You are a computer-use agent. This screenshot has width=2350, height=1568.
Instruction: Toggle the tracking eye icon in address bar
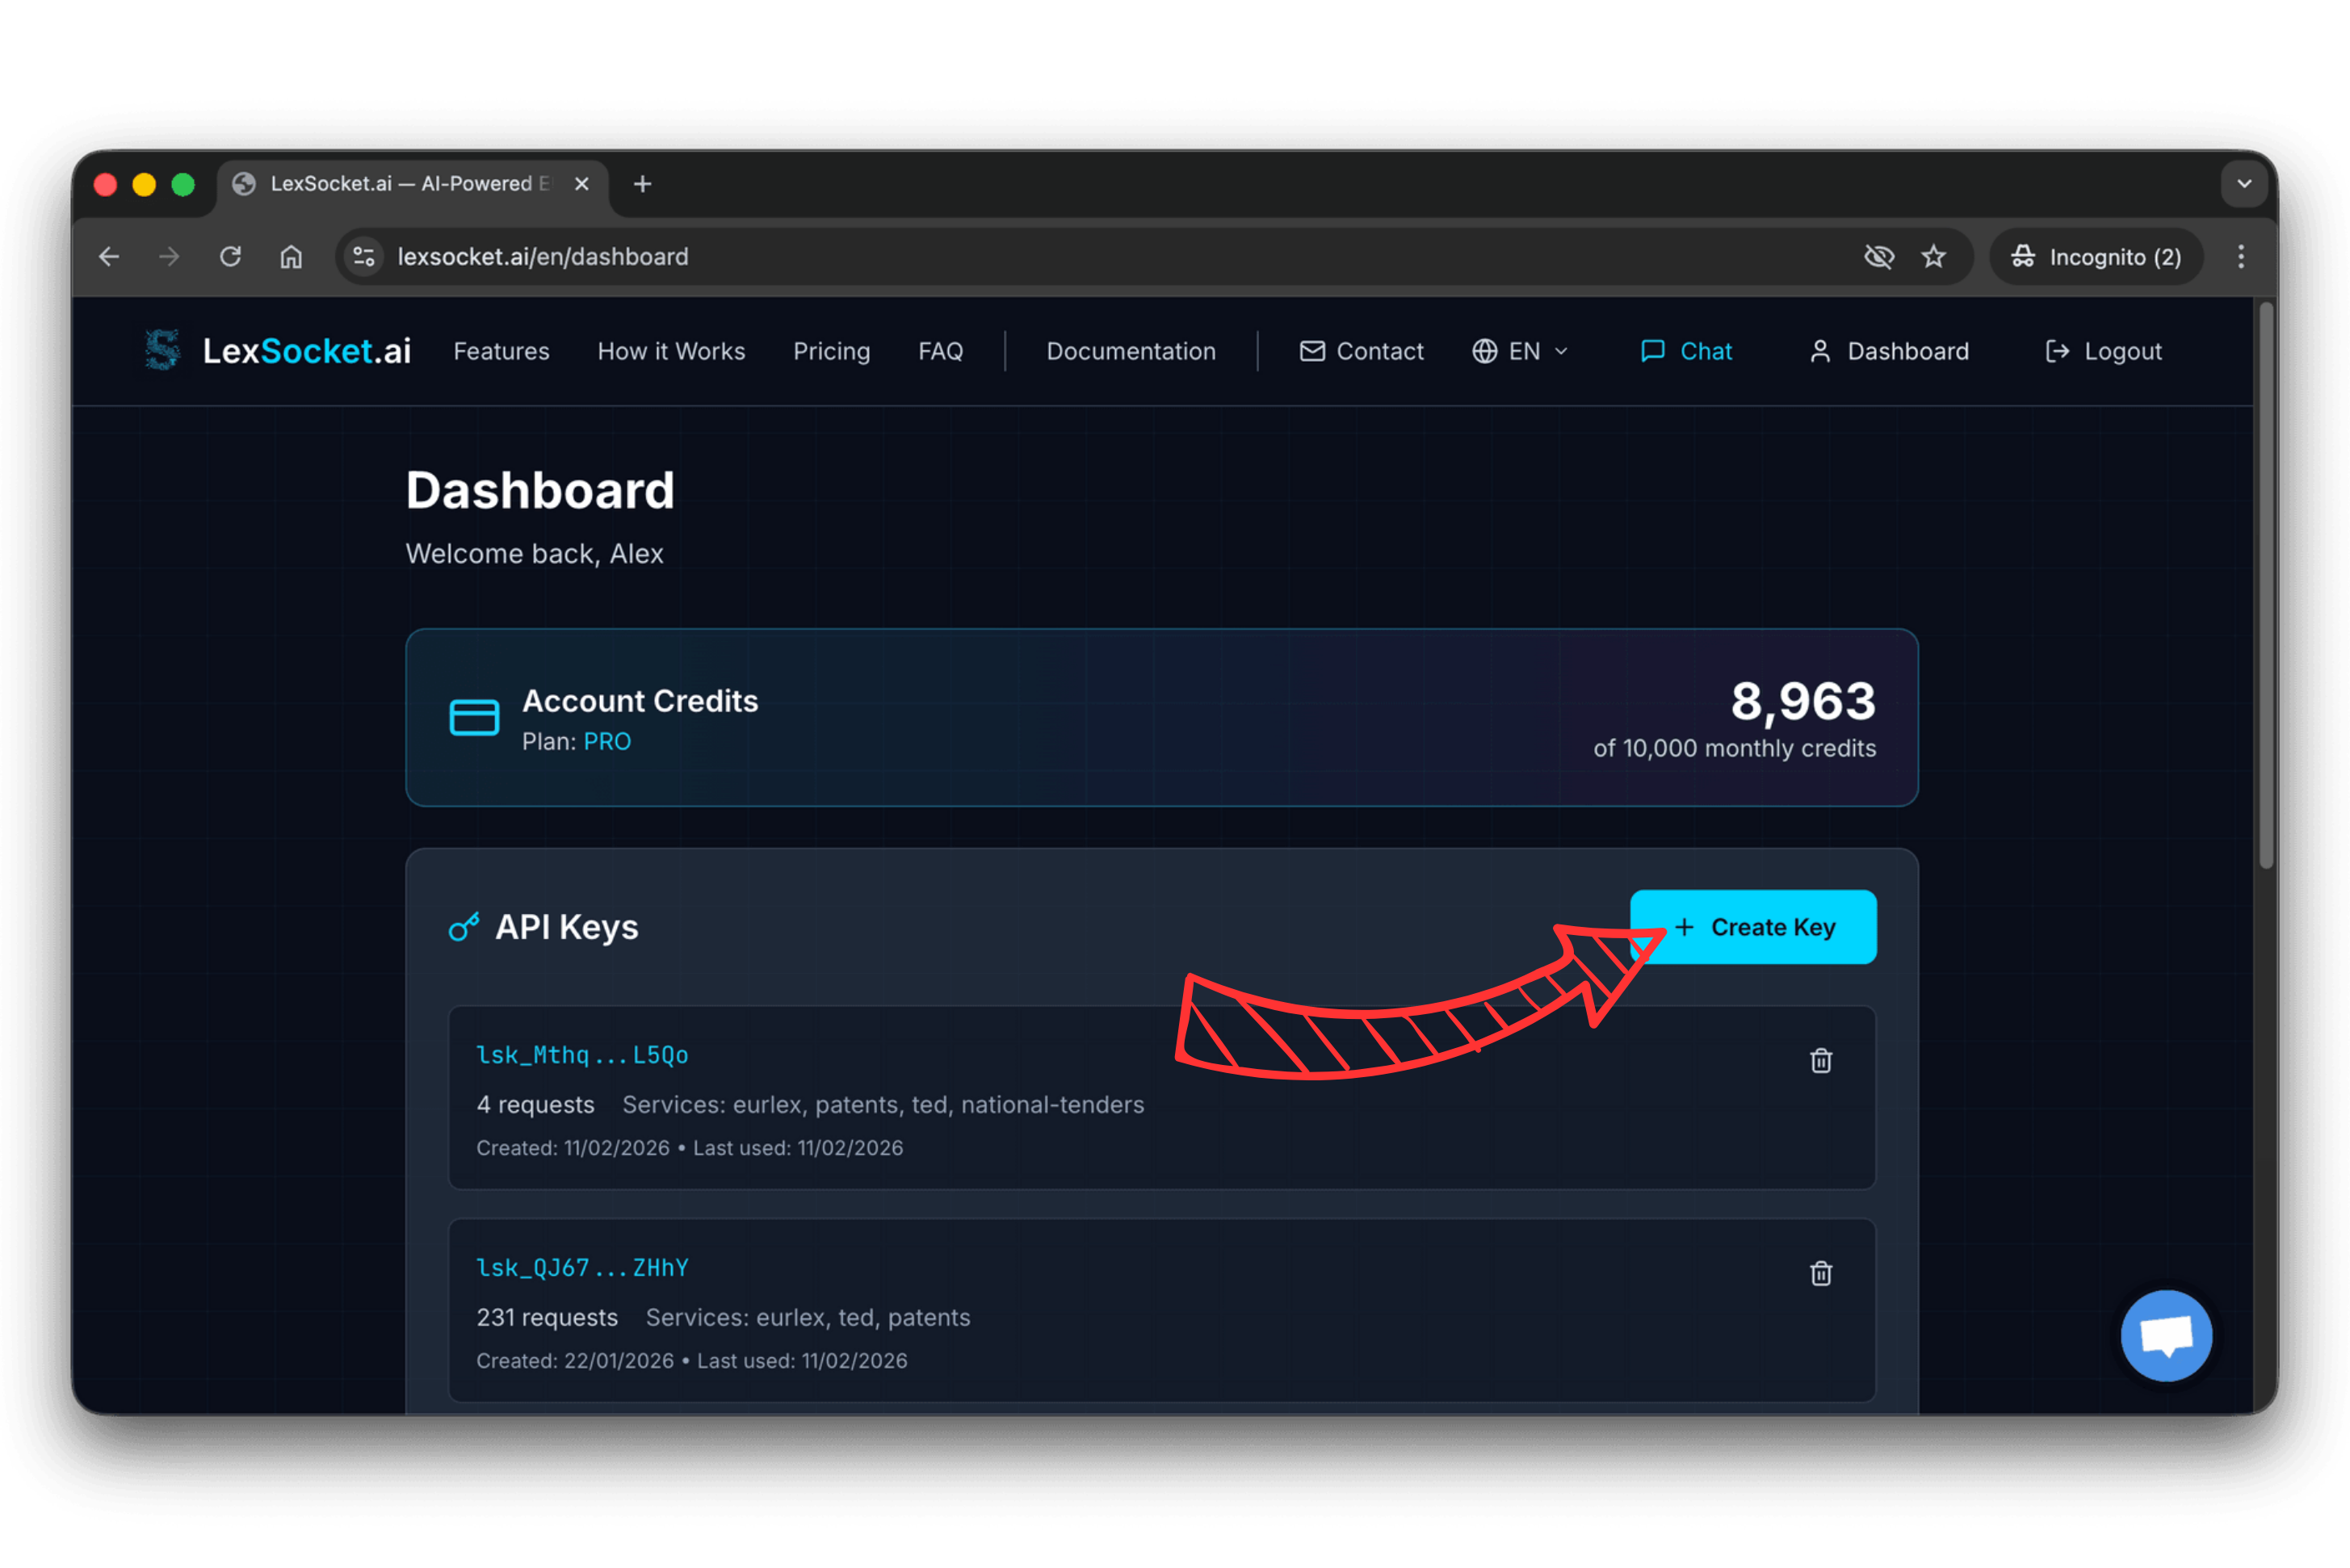[1879, 256]
